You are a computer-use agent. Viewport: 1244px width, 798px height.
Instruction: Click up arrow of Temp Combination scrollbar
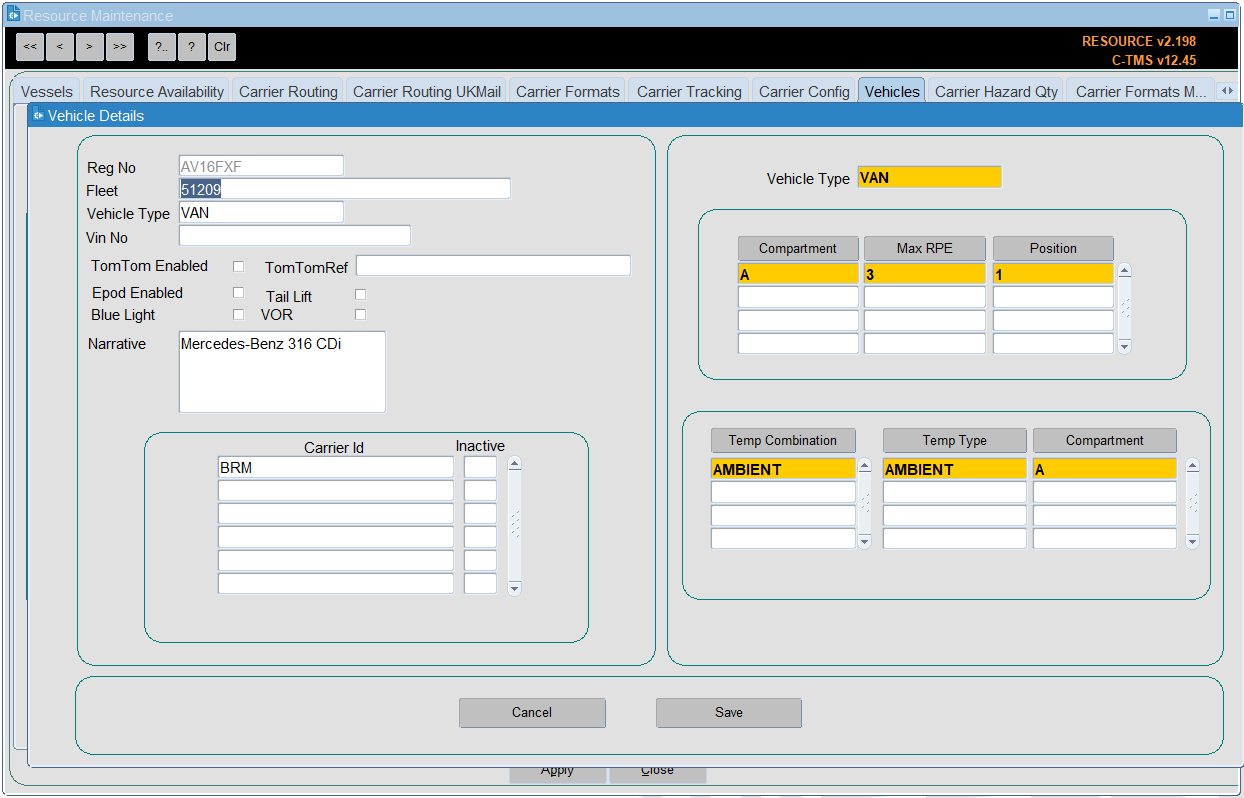(x=864, y=465)
